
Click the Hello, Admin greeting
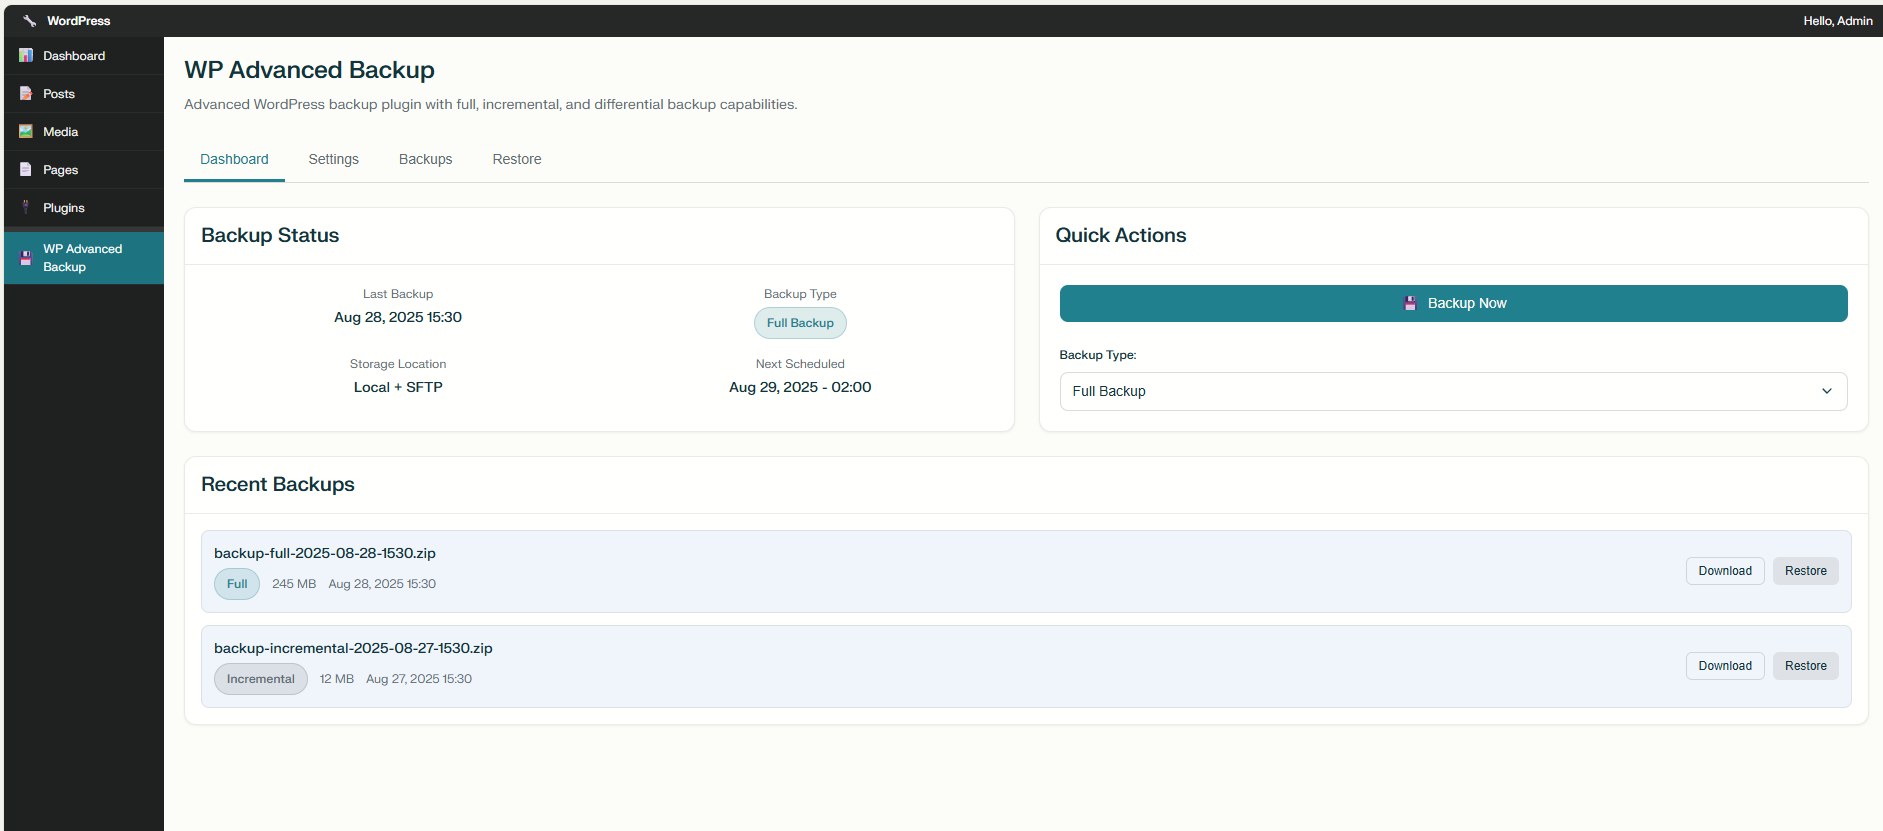1838,21
